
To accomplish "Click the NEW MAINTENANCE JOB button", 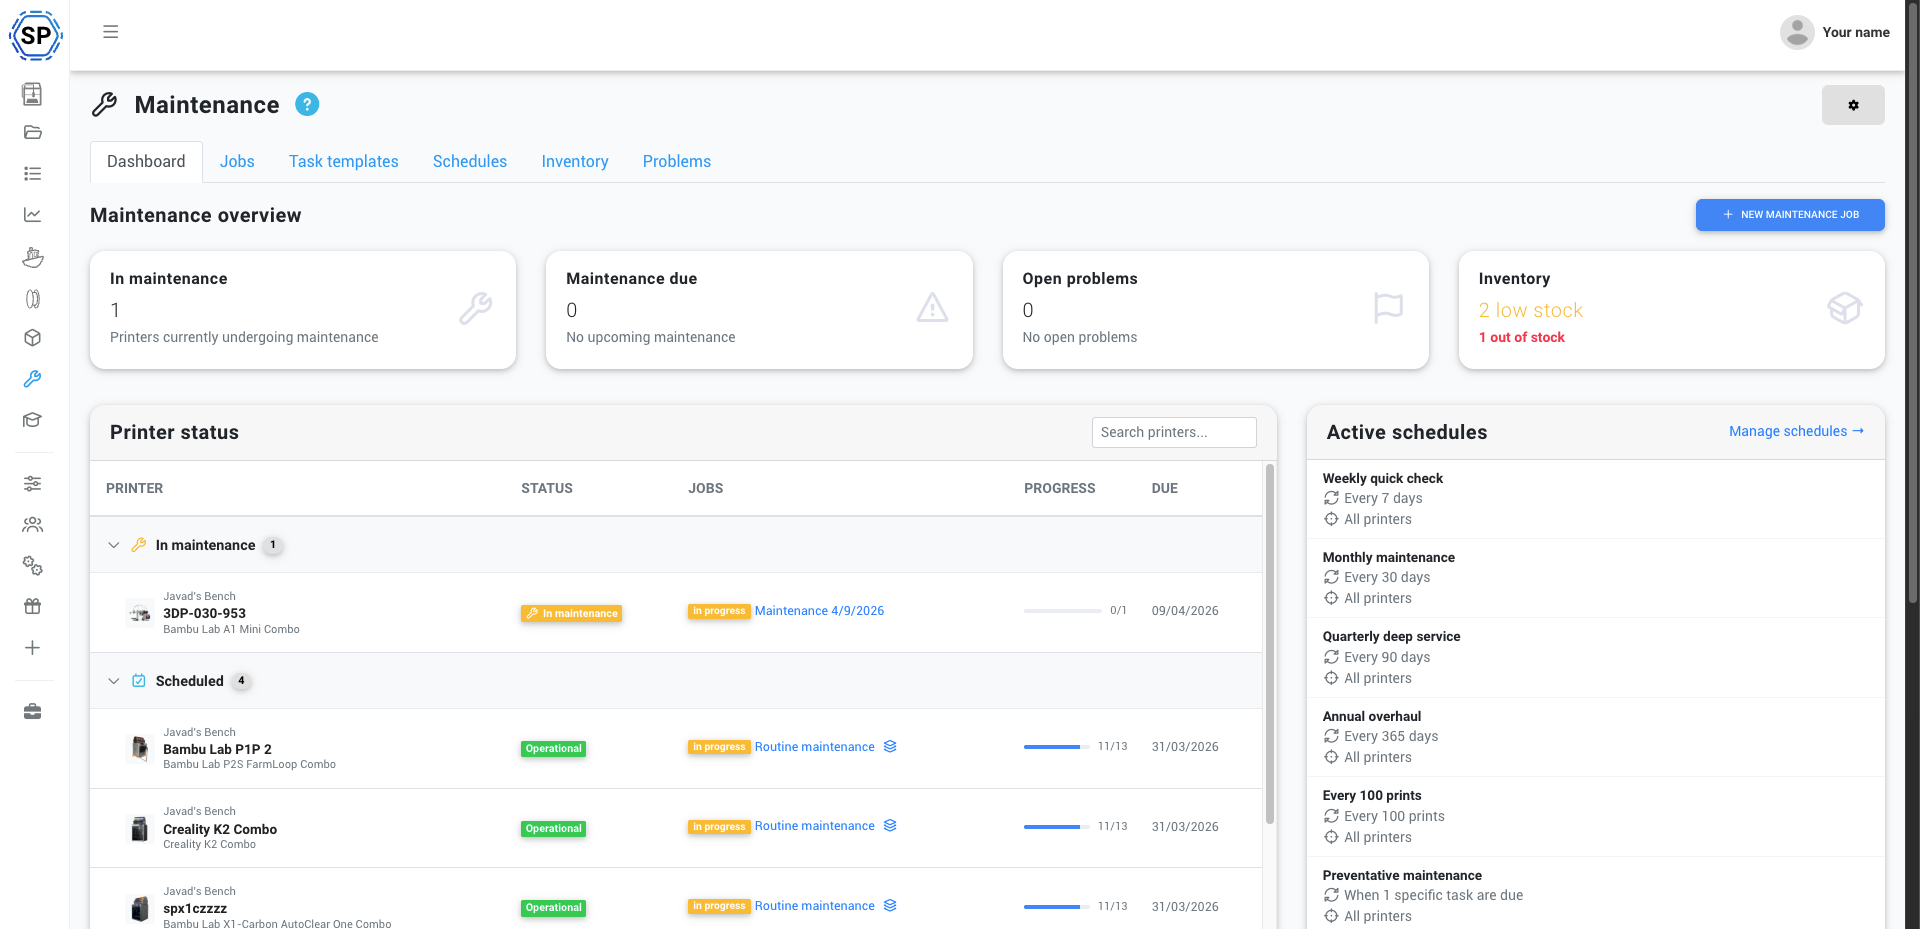I will [x=1790, y=215].
